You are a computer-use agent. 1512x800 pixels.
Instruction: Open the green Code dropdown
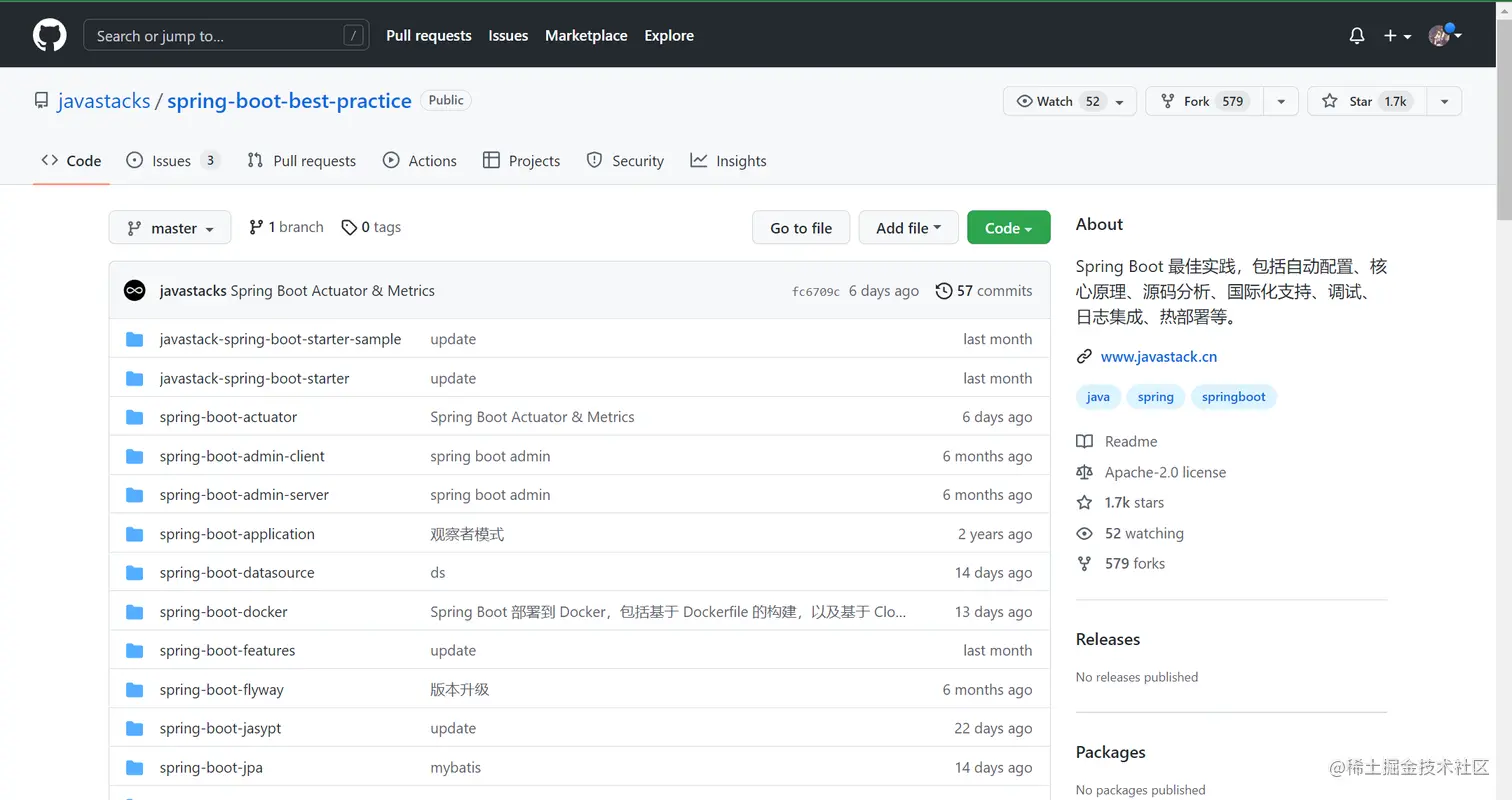coord(1009,228)
